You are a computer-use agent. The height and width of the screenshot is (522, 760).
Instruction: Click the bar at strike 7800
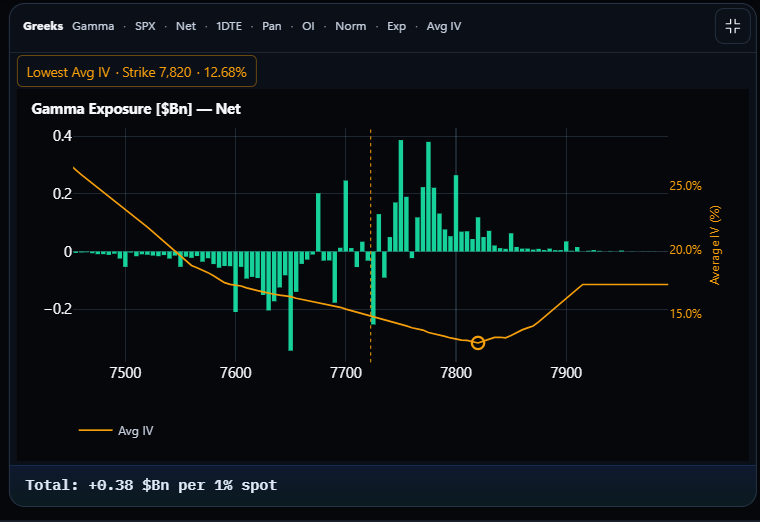[x=456, y=213]
